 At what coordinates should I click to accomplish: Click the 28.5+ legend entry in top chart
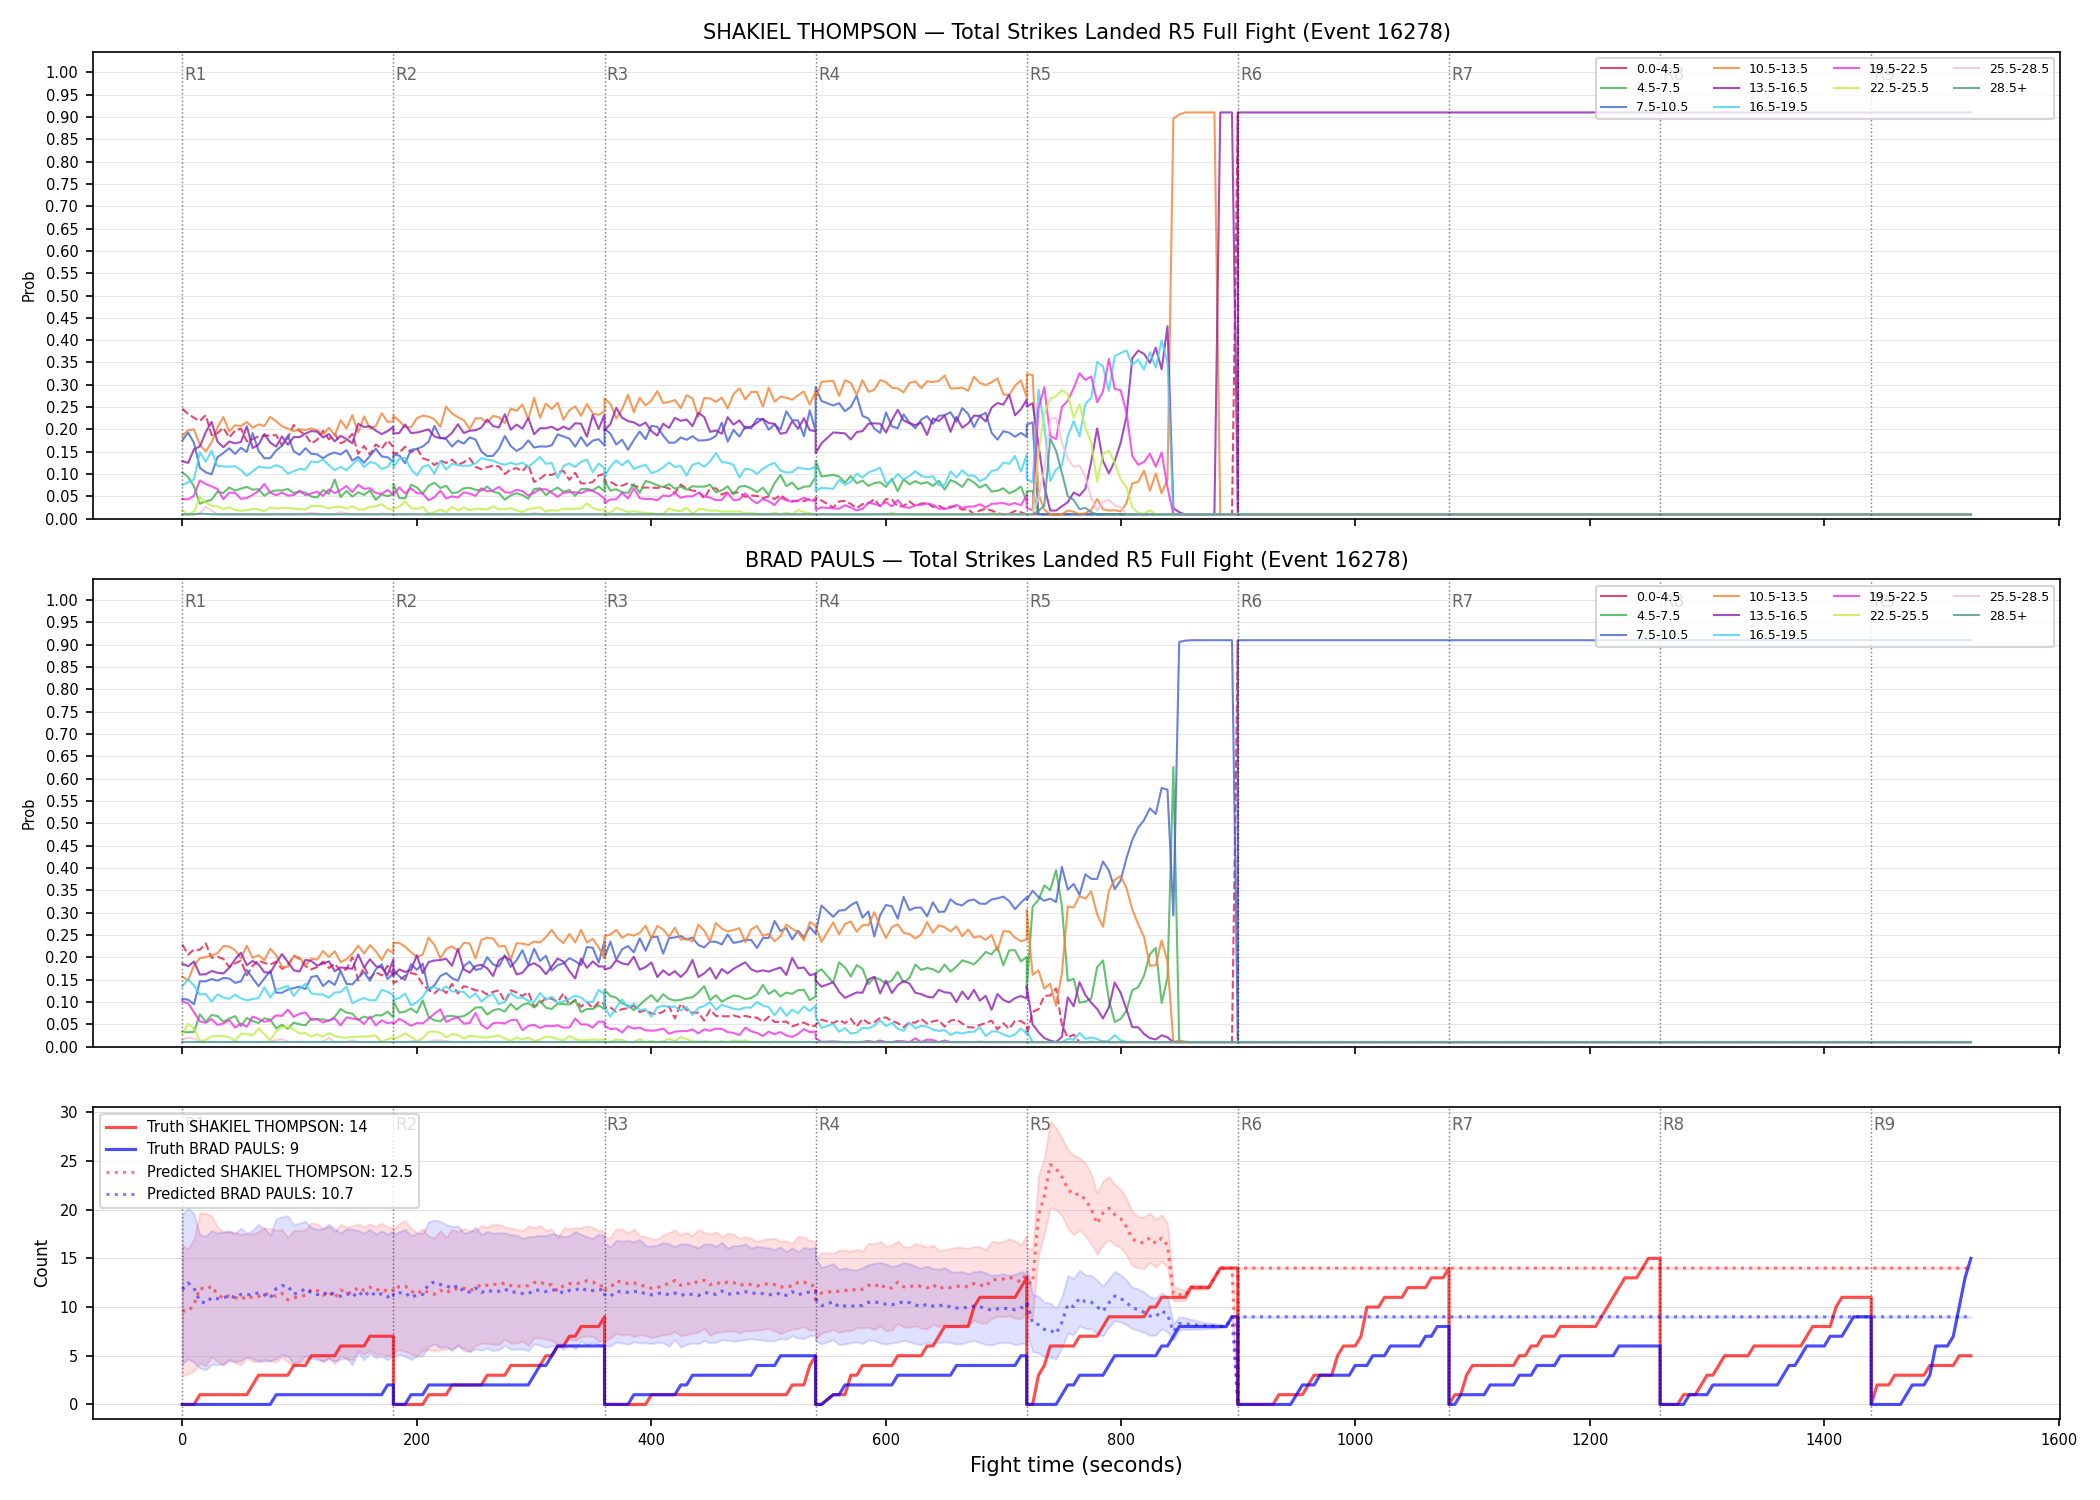[x=1990, y=88]
